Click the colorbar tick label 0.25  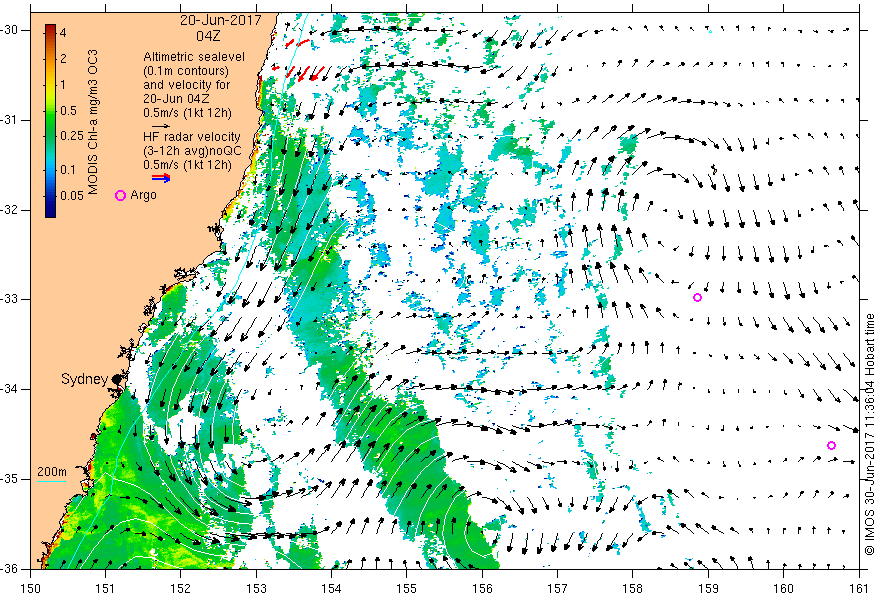tap(72, 136)
